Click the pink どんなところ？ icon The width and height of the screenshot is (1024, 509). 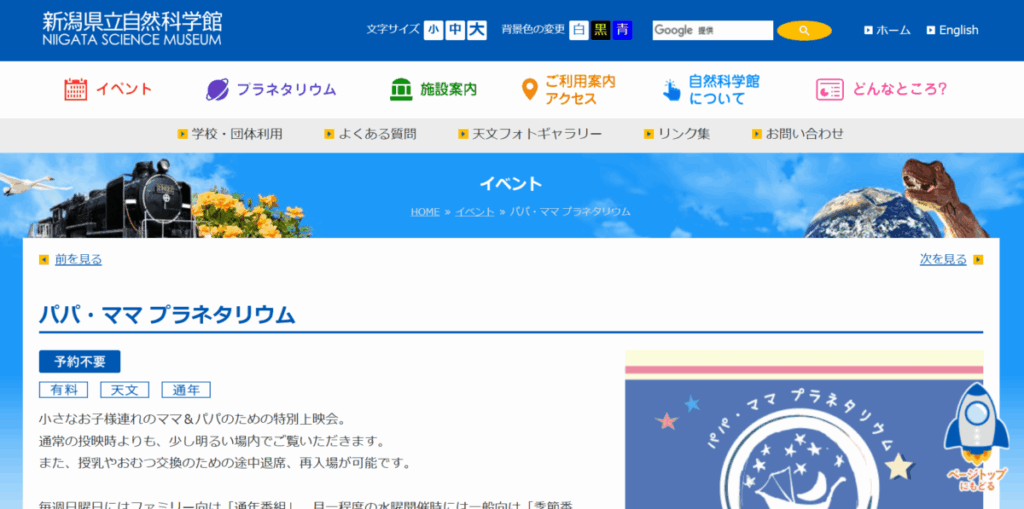click(x=829, y=90)
